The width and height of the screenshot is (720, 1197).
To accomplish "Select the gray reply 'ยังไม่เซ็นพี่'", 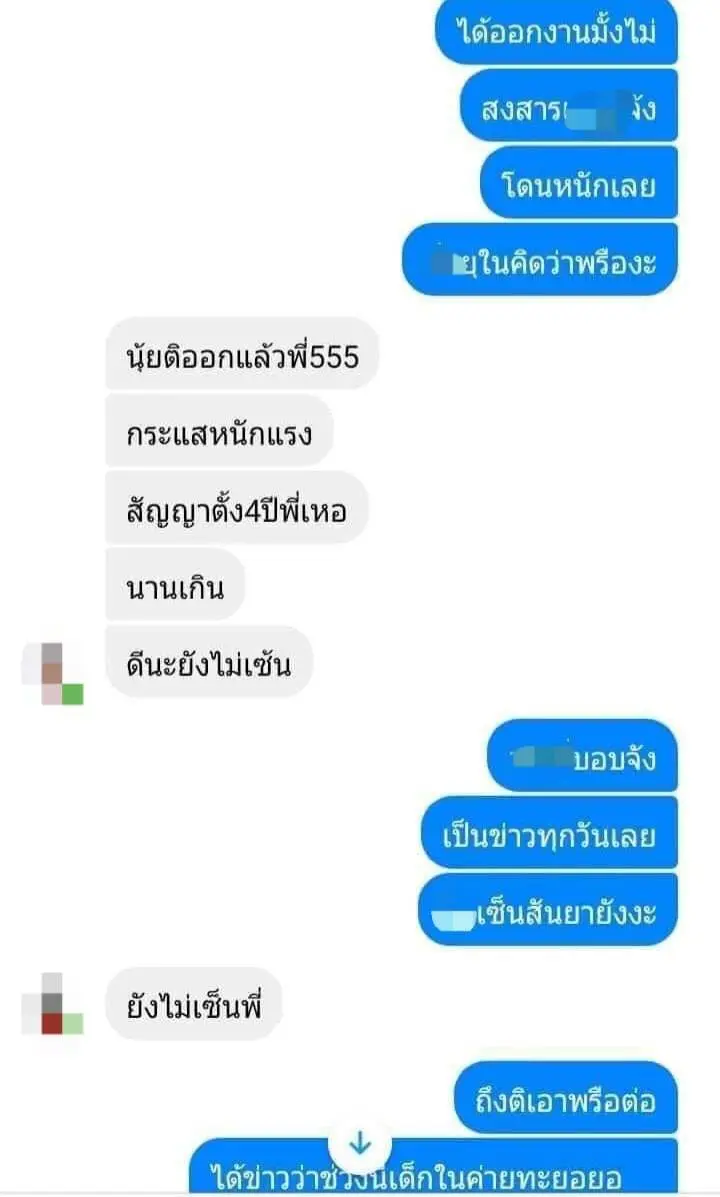I will (194, 1005).
